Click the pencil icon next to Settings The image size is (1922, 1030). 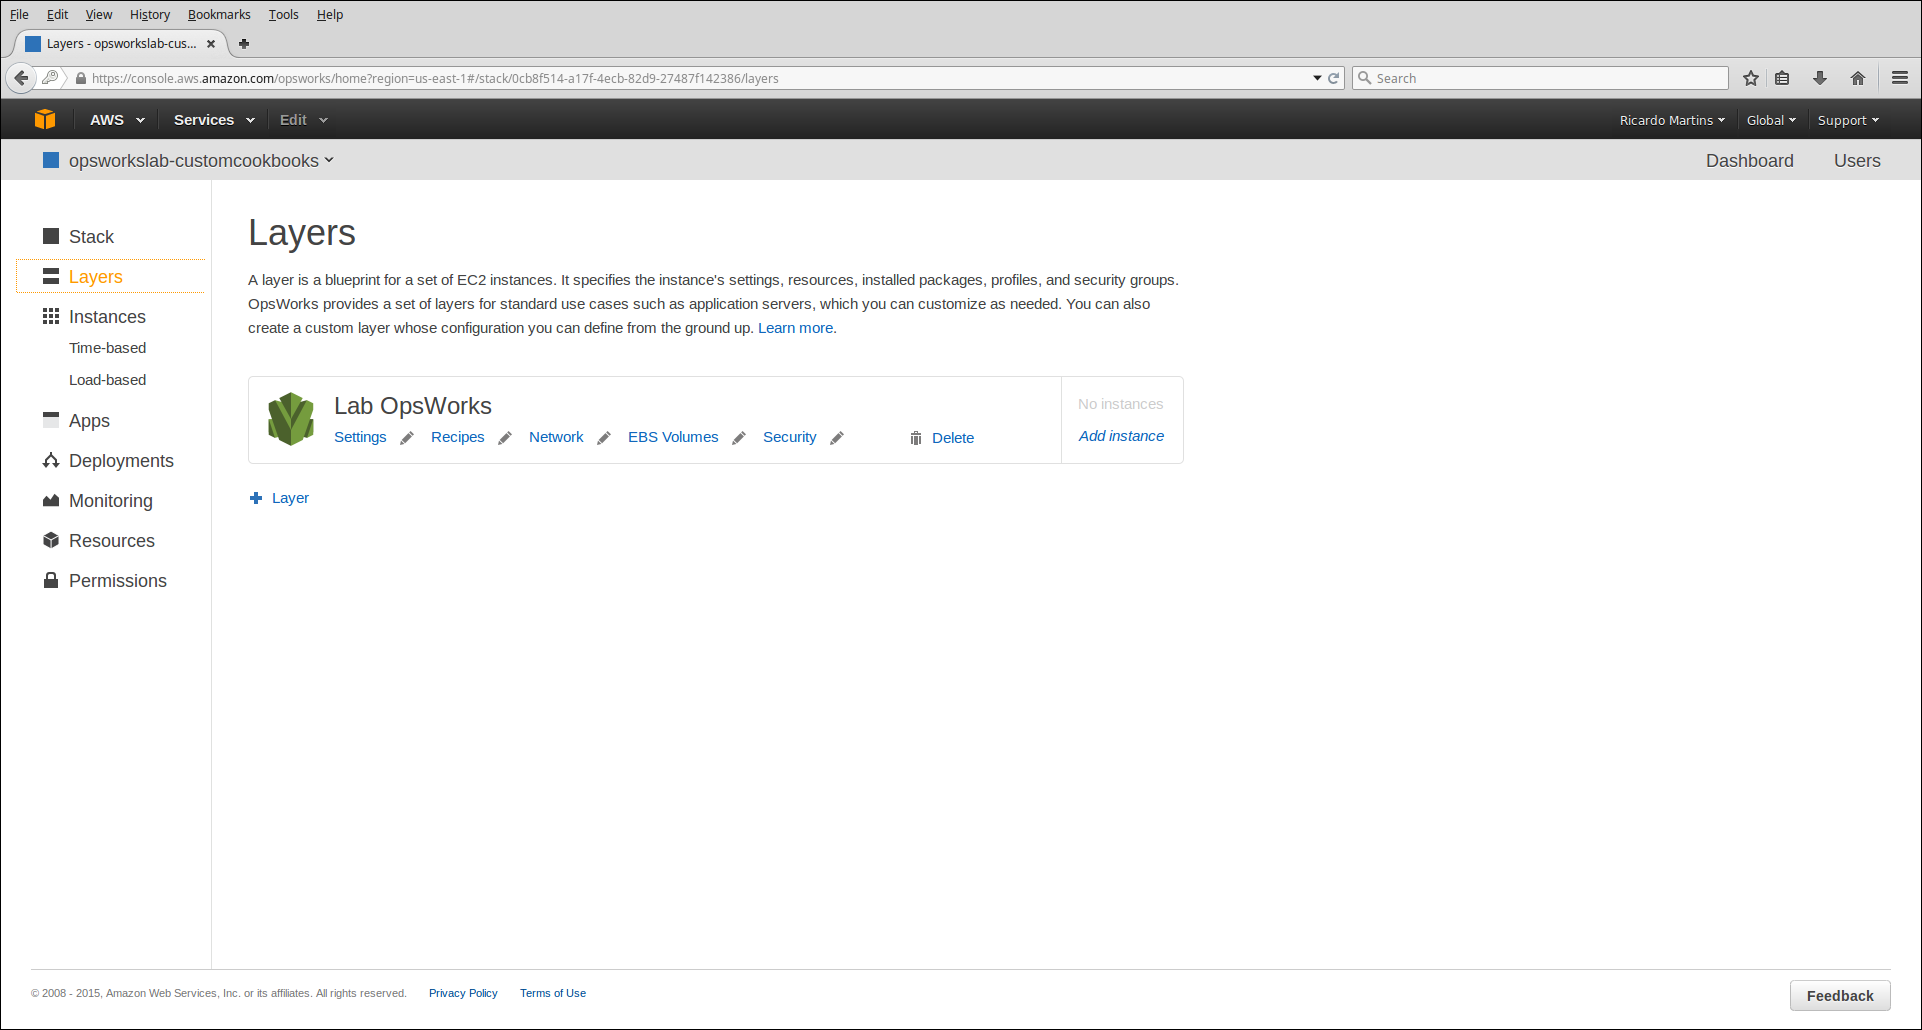407,438
